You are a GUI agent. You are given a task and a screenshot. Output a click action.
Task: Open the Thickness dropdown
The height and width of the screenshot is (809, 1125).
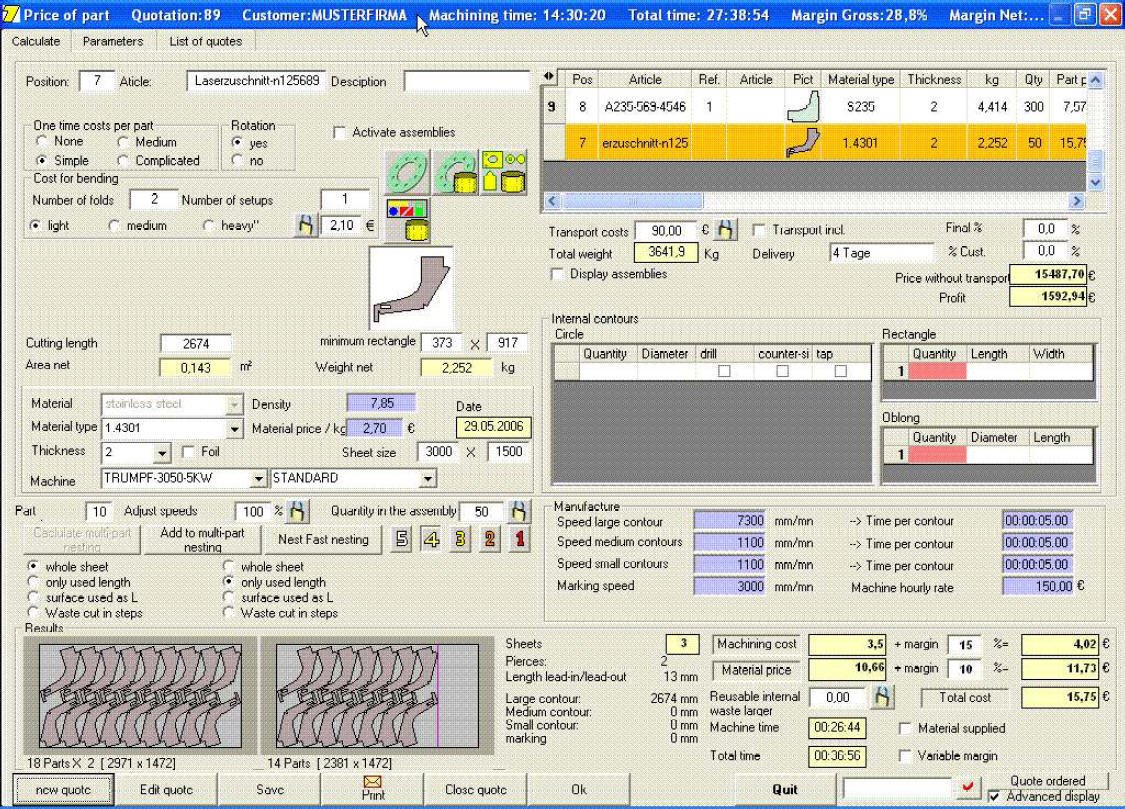point(162,453)
